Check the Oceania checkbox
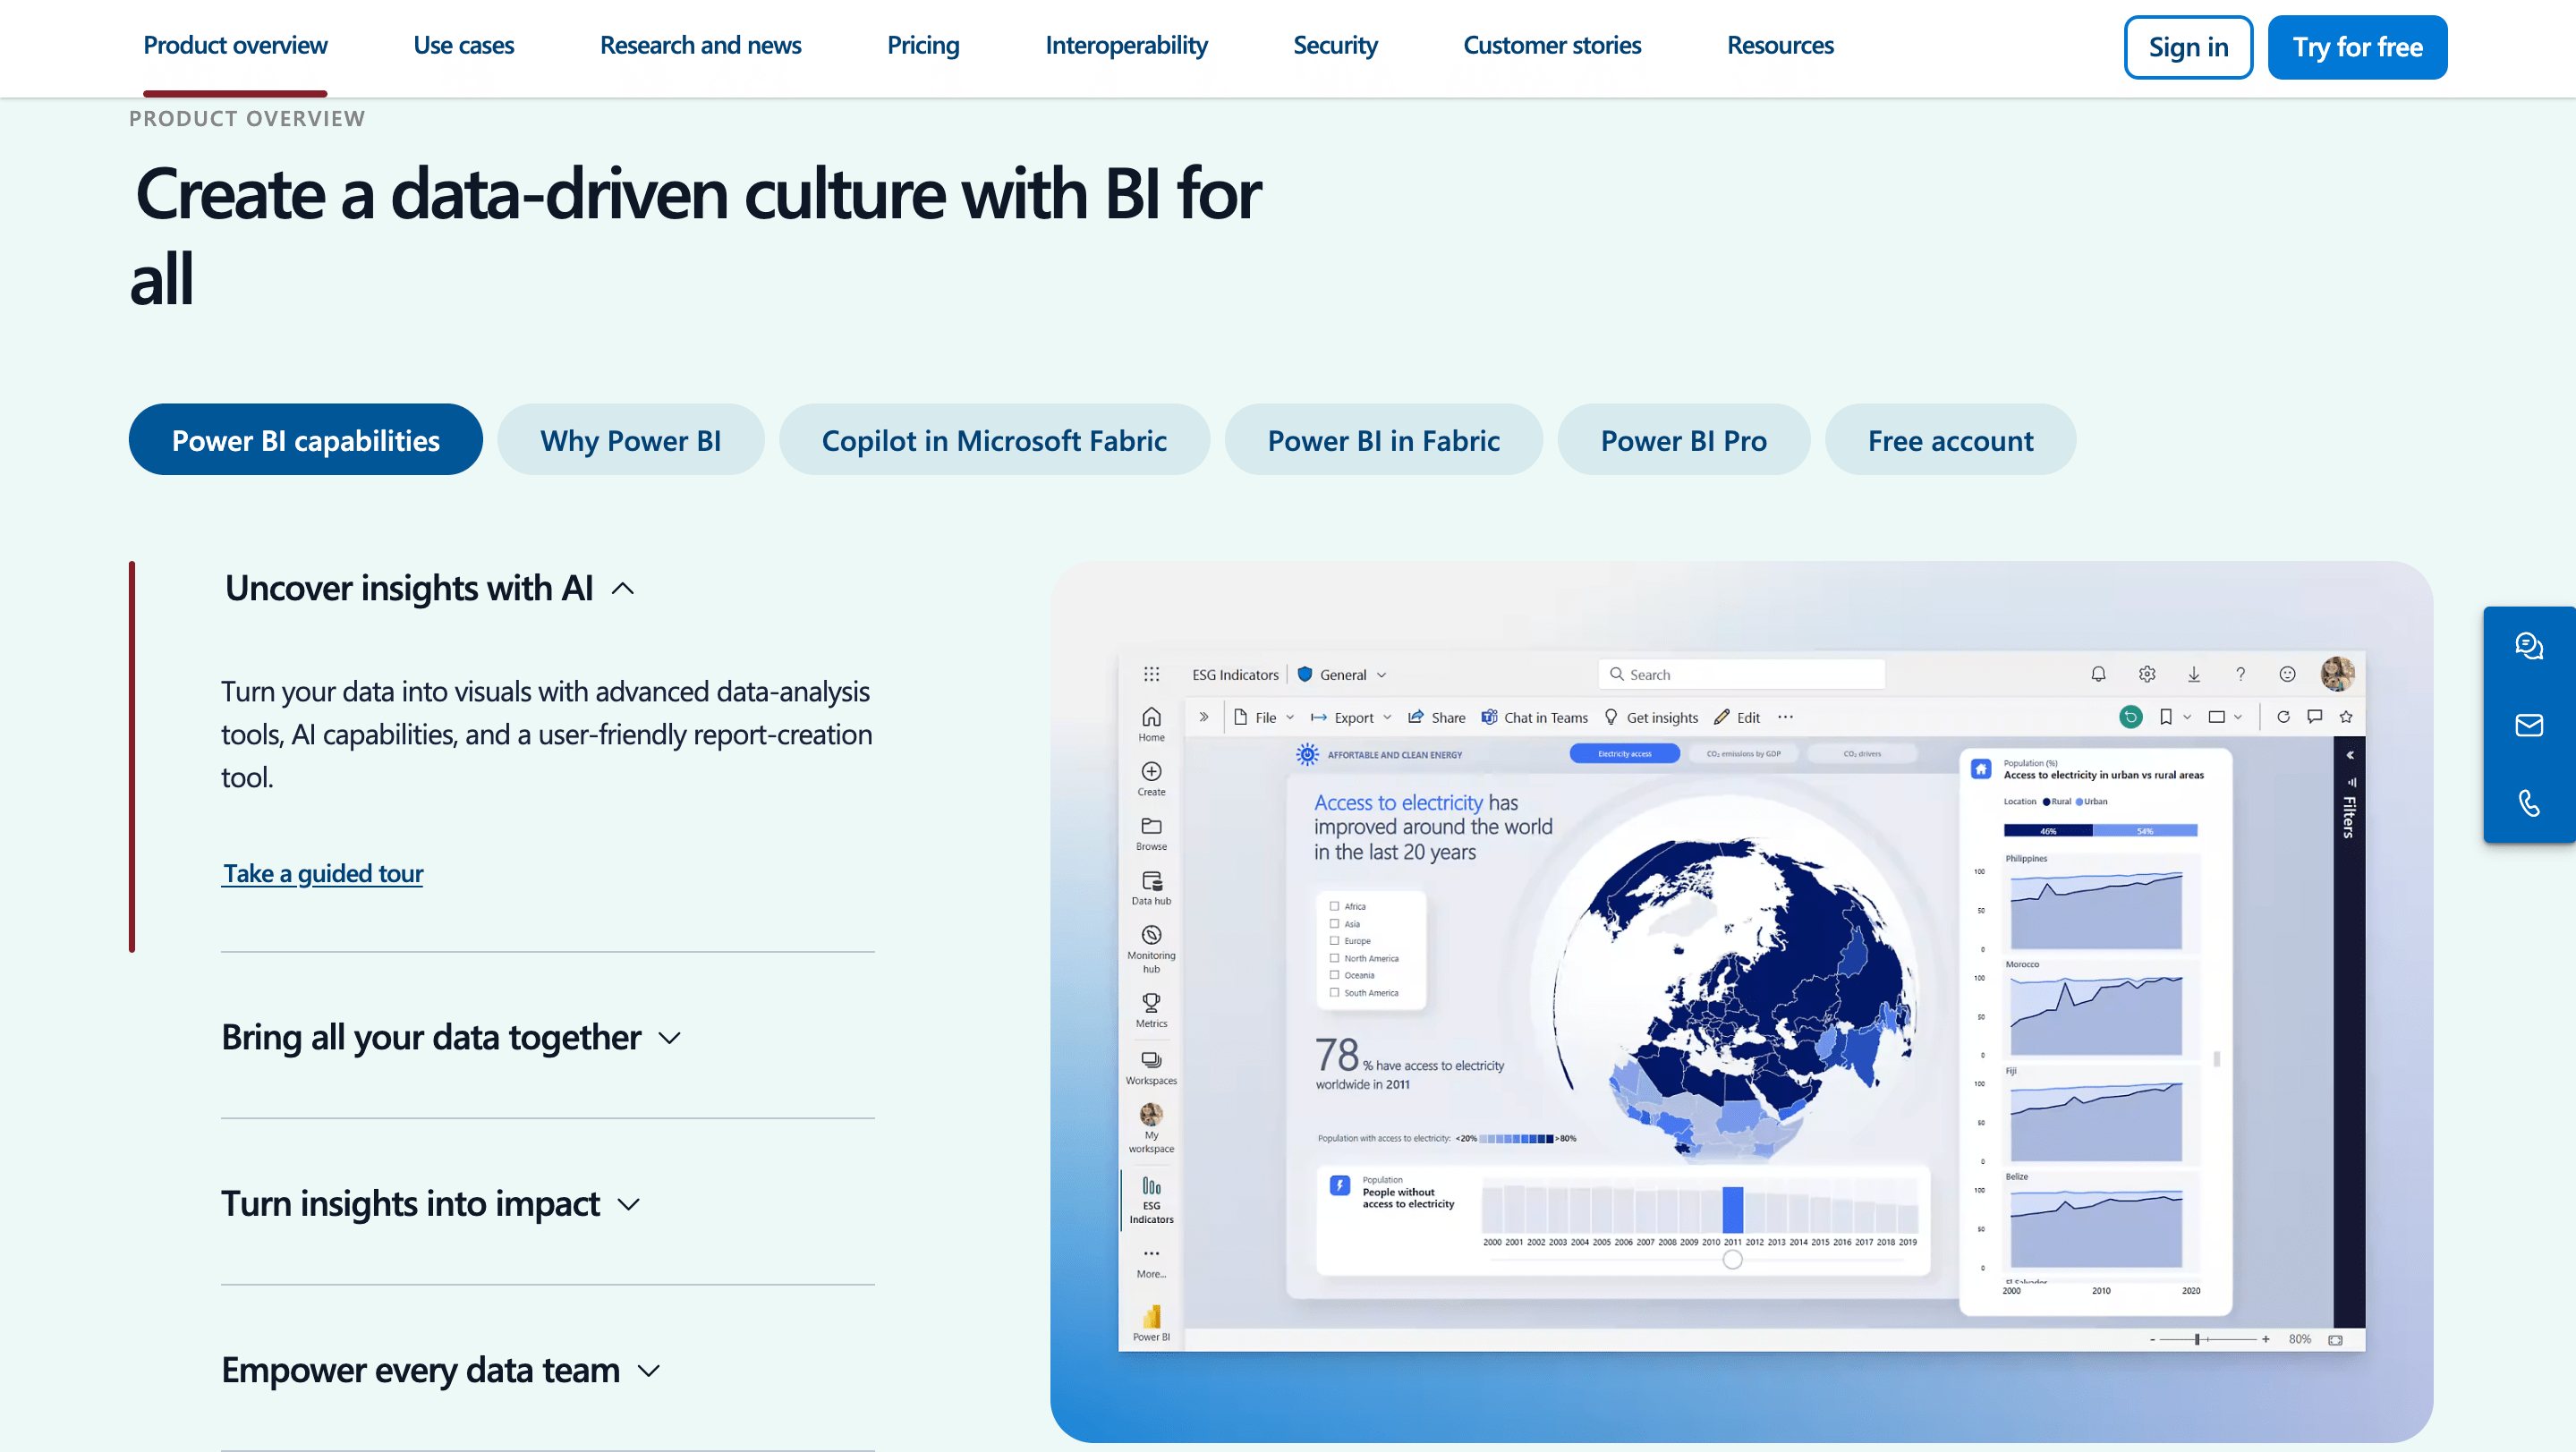 click(1334, 974)
